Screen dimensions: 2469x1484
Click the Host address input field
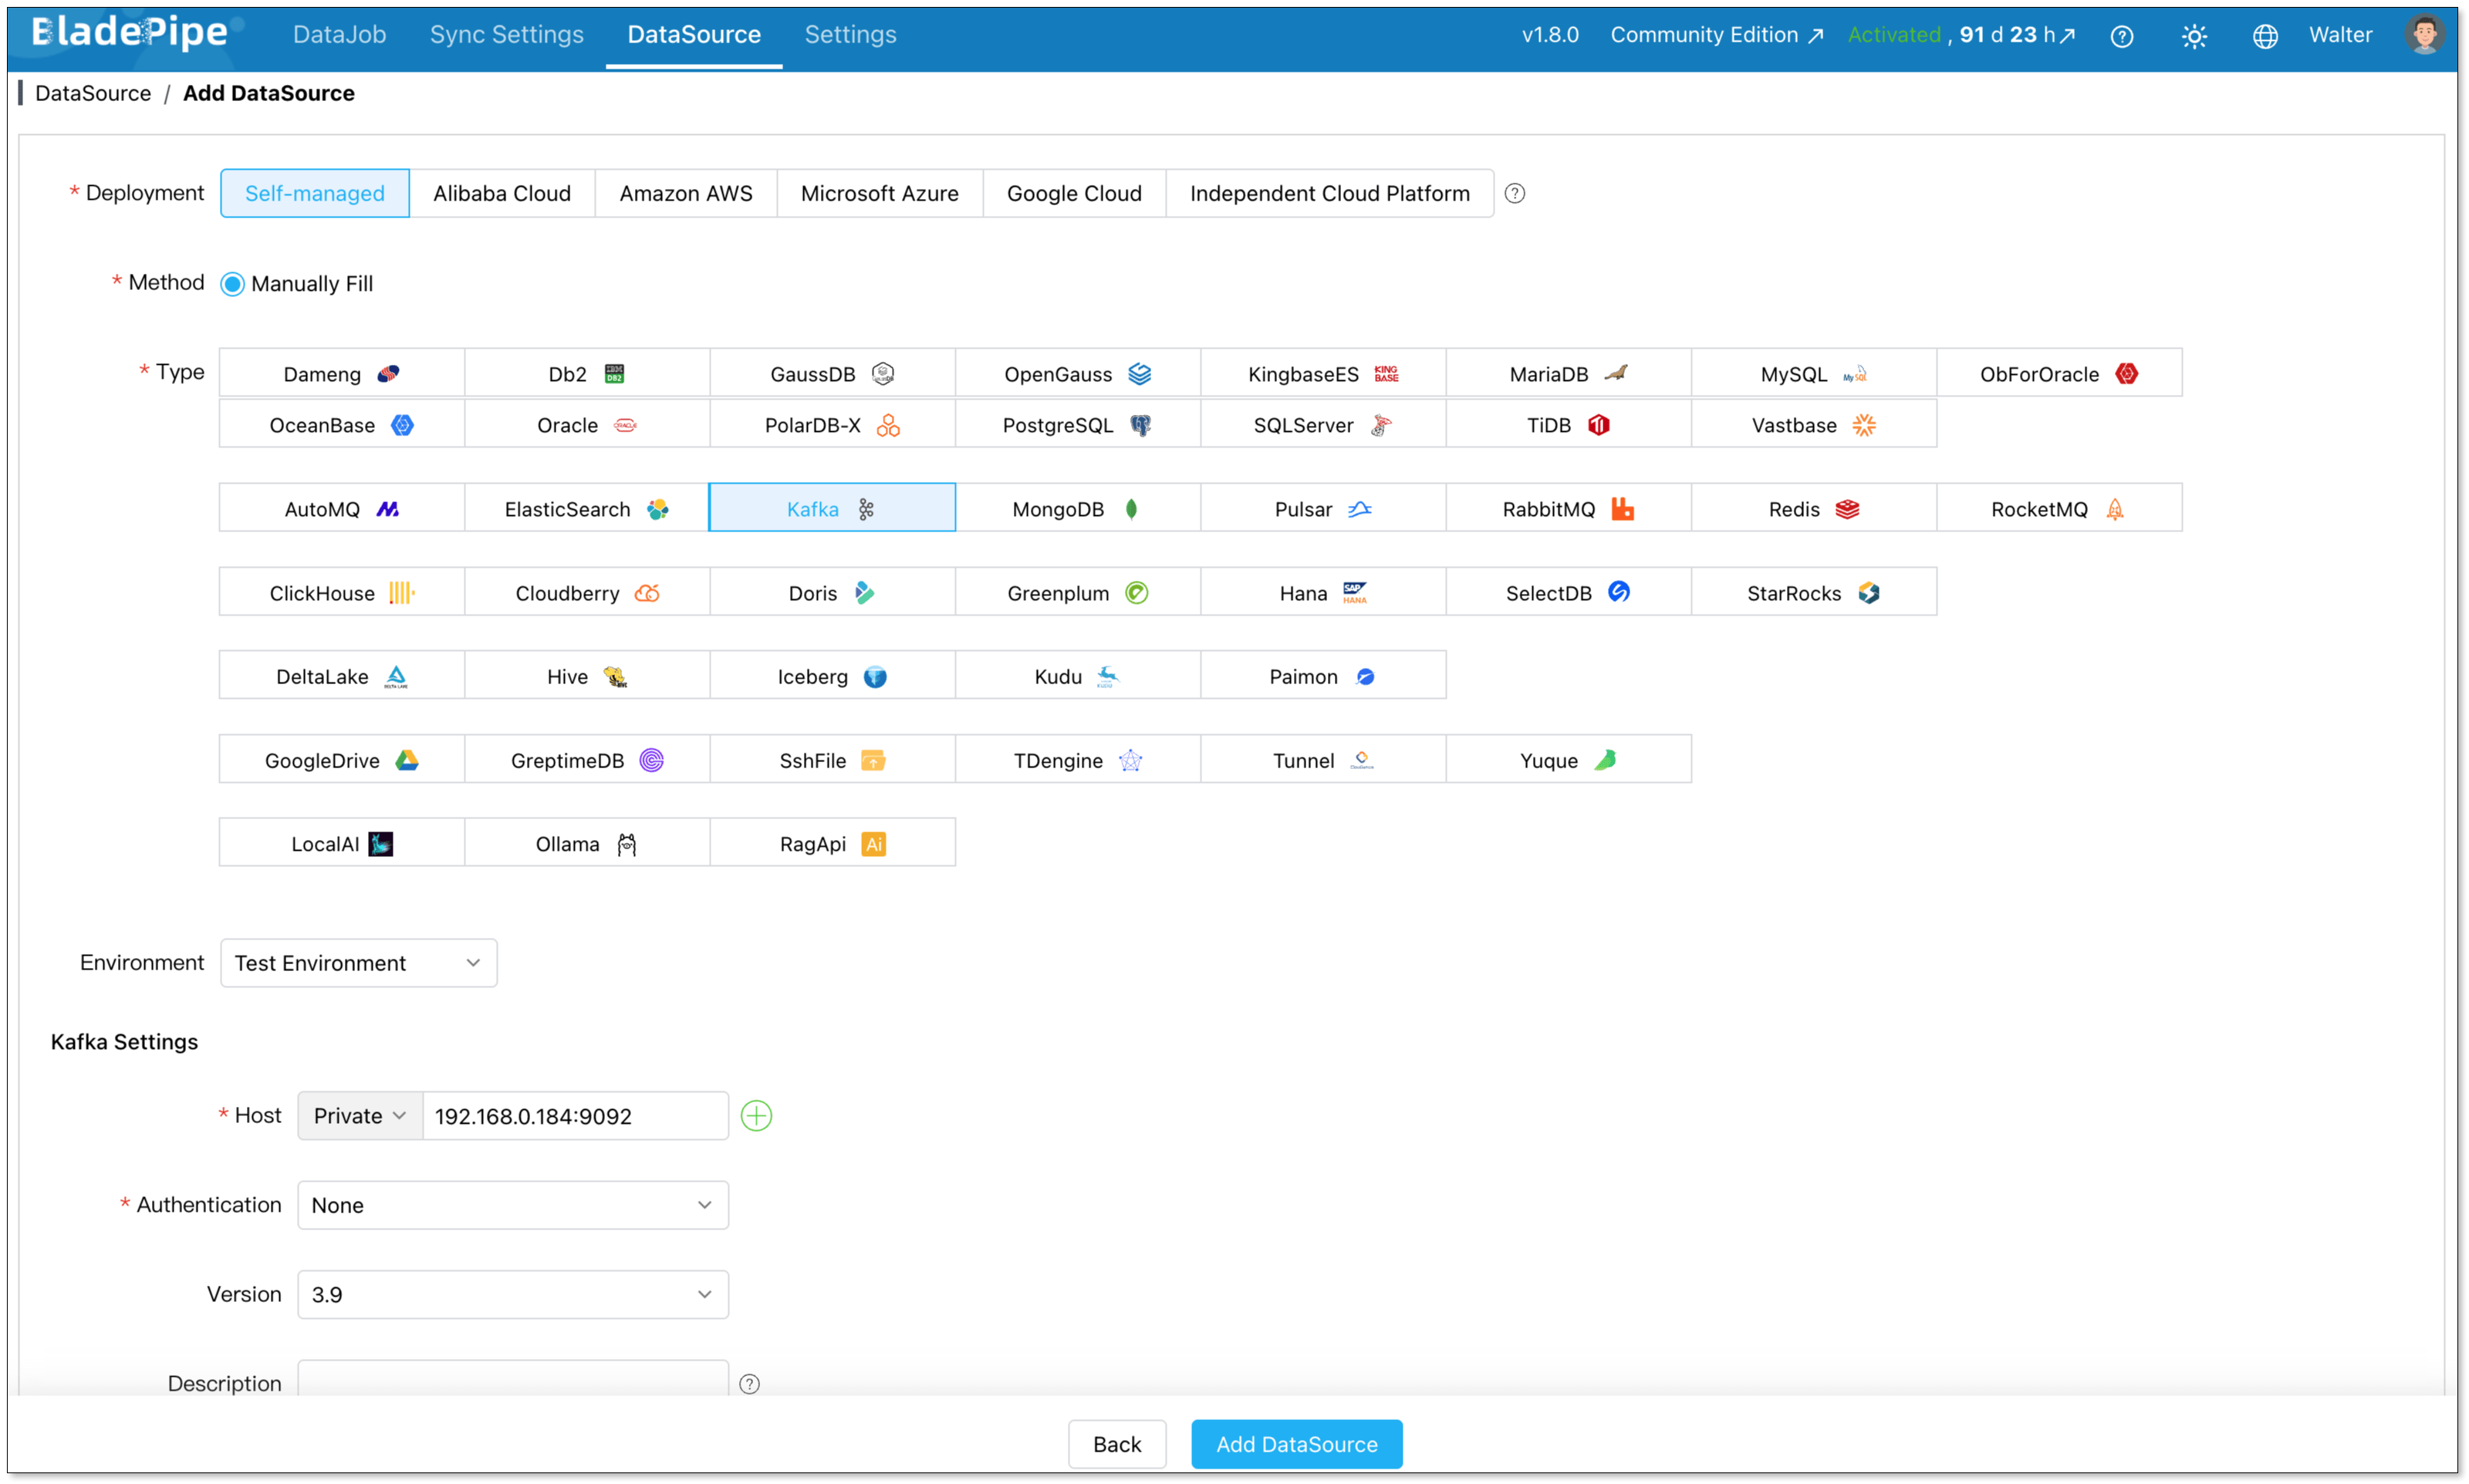575,1115
